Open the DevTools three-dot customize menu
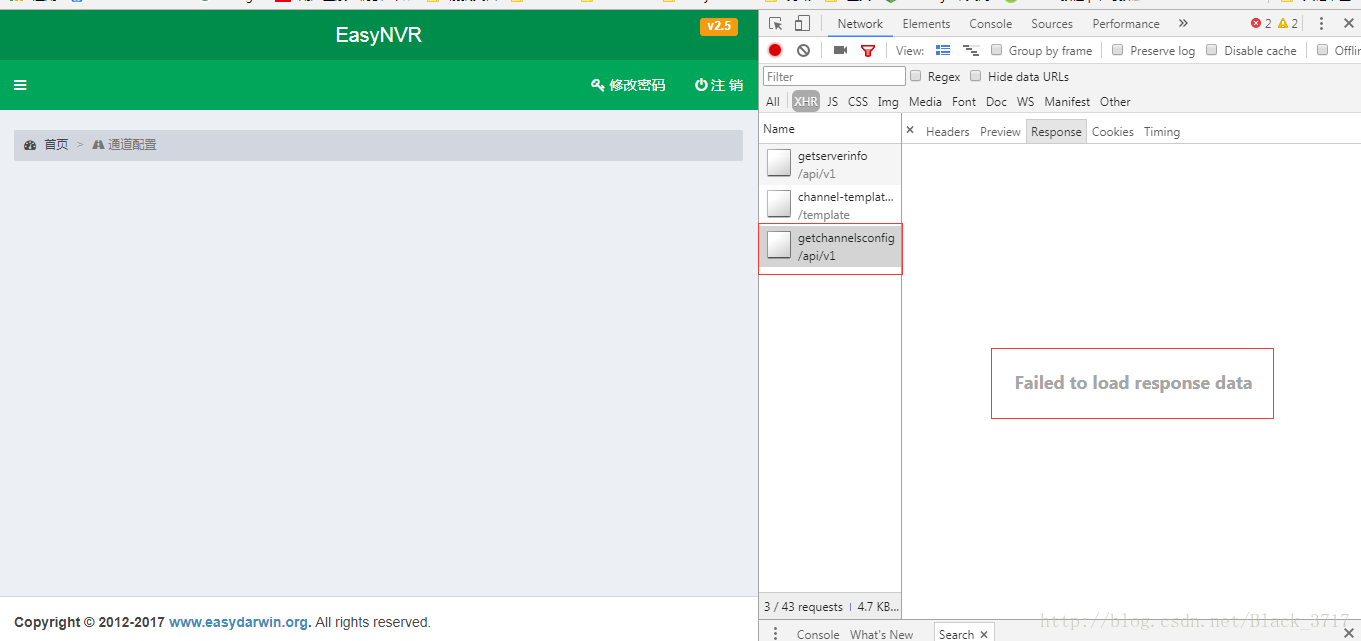This screenshot has height=641, width=1361. 1321,24
